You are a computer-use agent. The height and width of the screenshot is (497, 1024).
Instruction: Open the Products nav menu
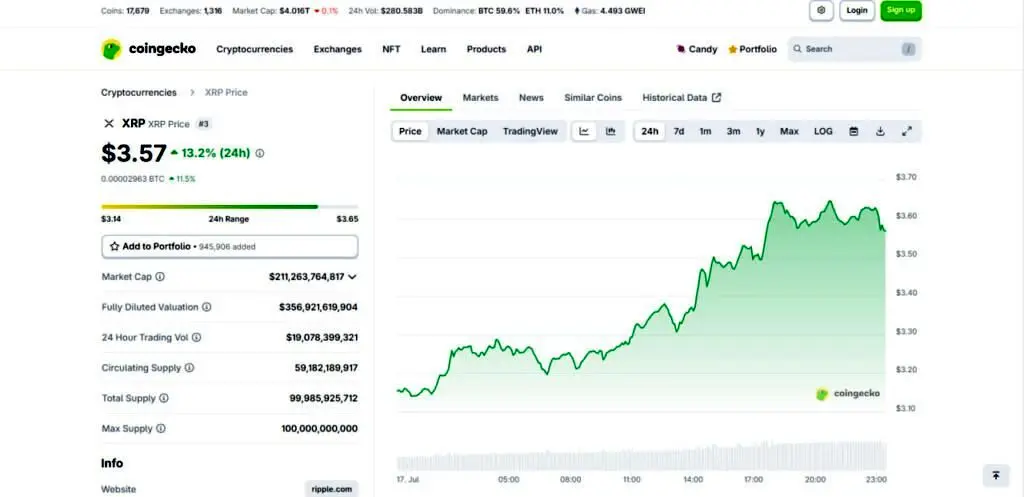click(x=487, y=49)
